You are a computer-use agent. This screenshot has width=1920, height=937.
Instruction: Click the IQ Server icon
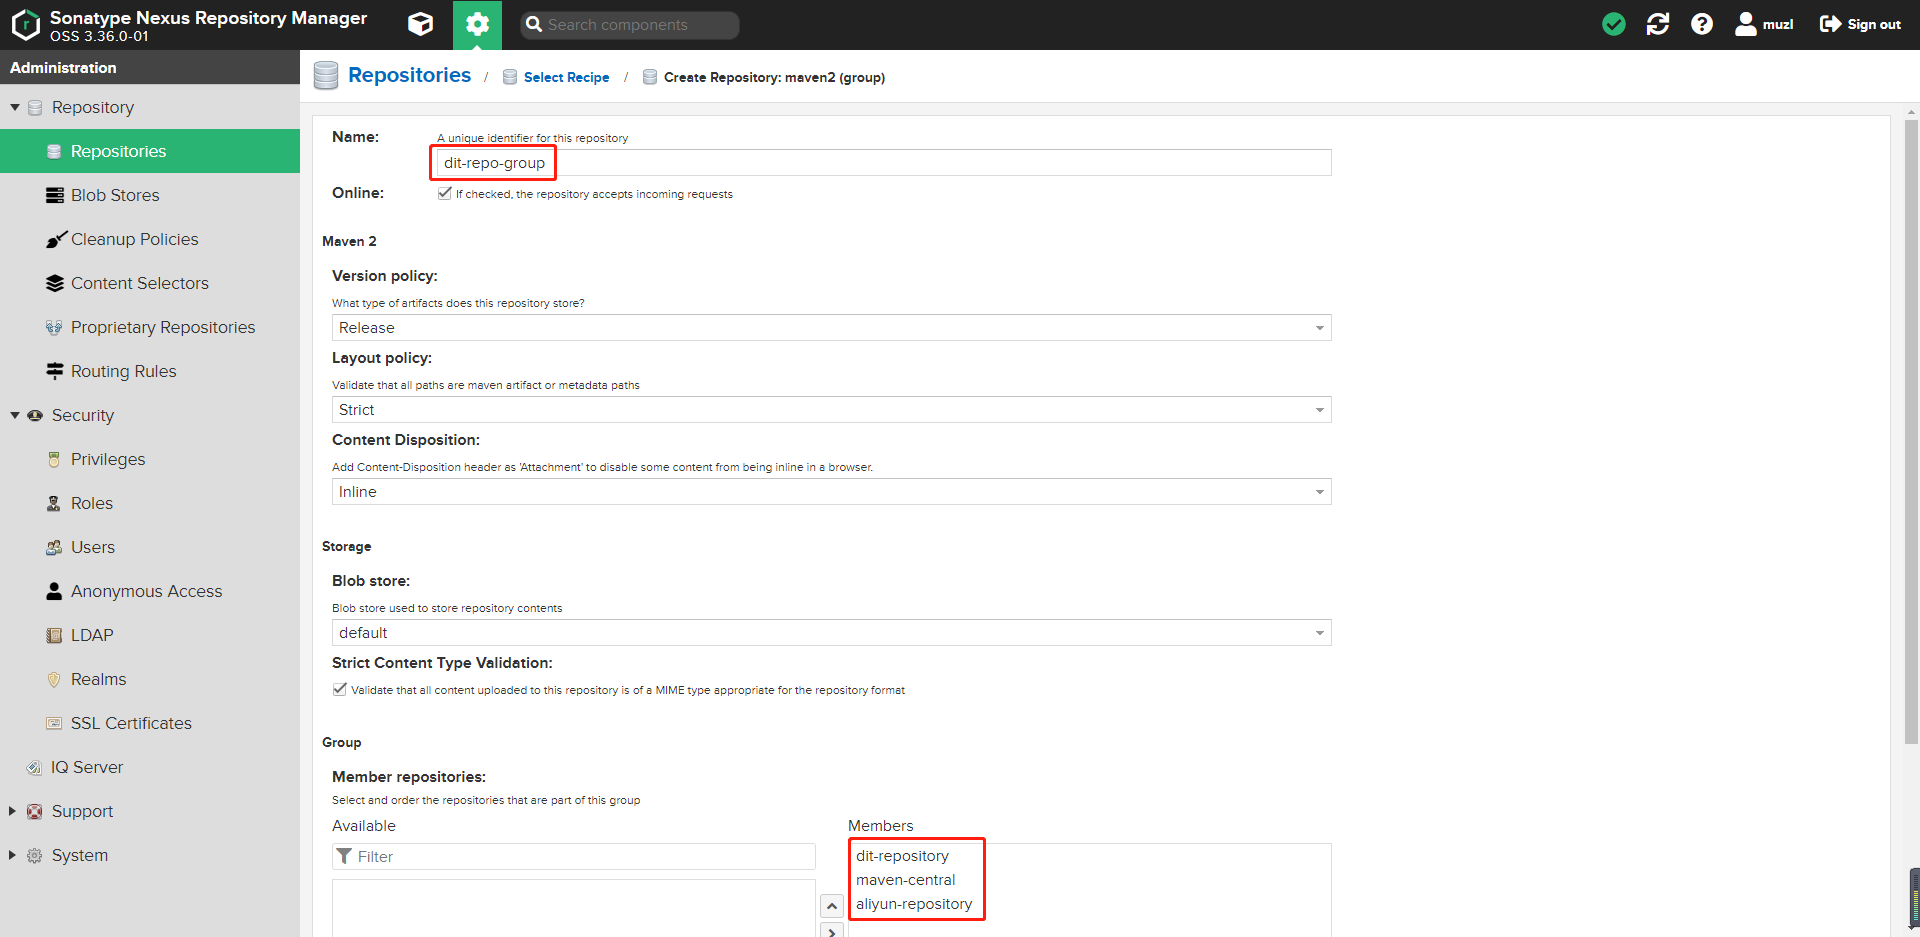[34, 767]
